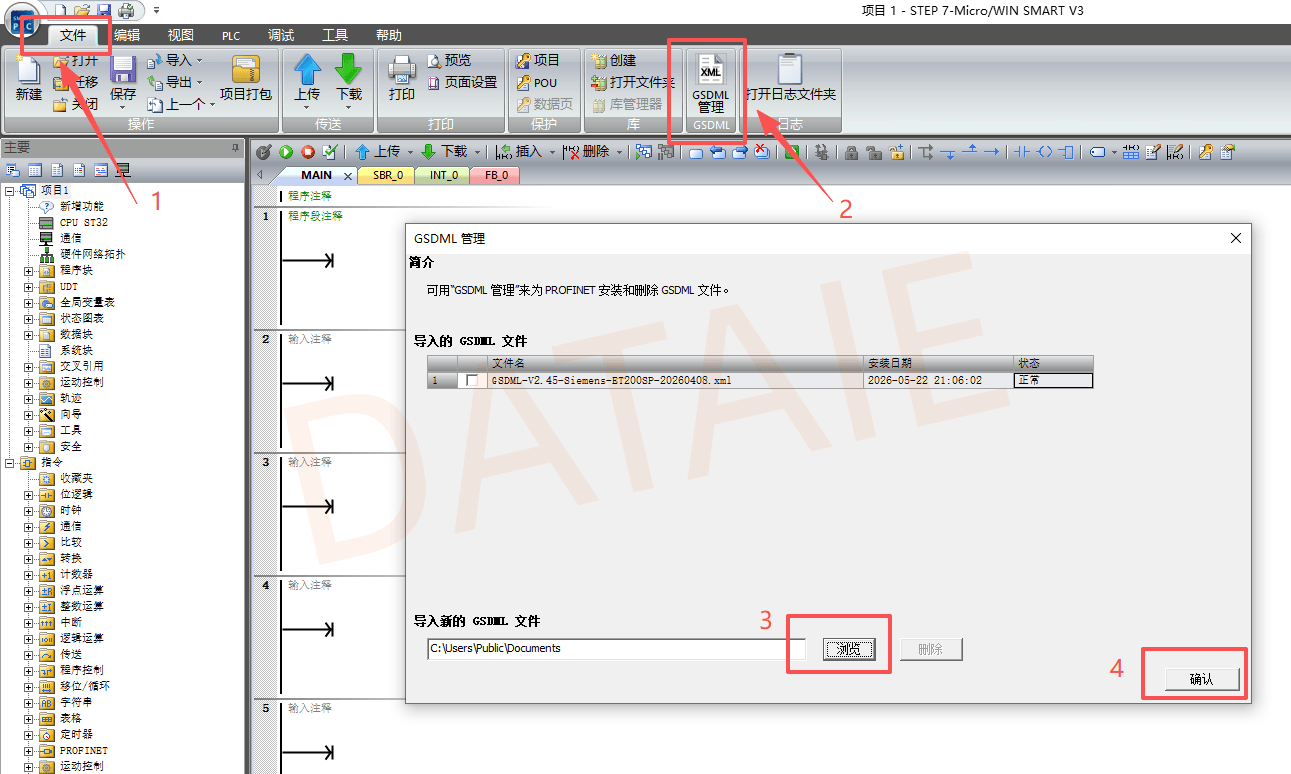Image resolution: width=1291 pixels, height=774 pixels.
Task: Select INT_0 editor tab
Action: (x=444, y=175)
